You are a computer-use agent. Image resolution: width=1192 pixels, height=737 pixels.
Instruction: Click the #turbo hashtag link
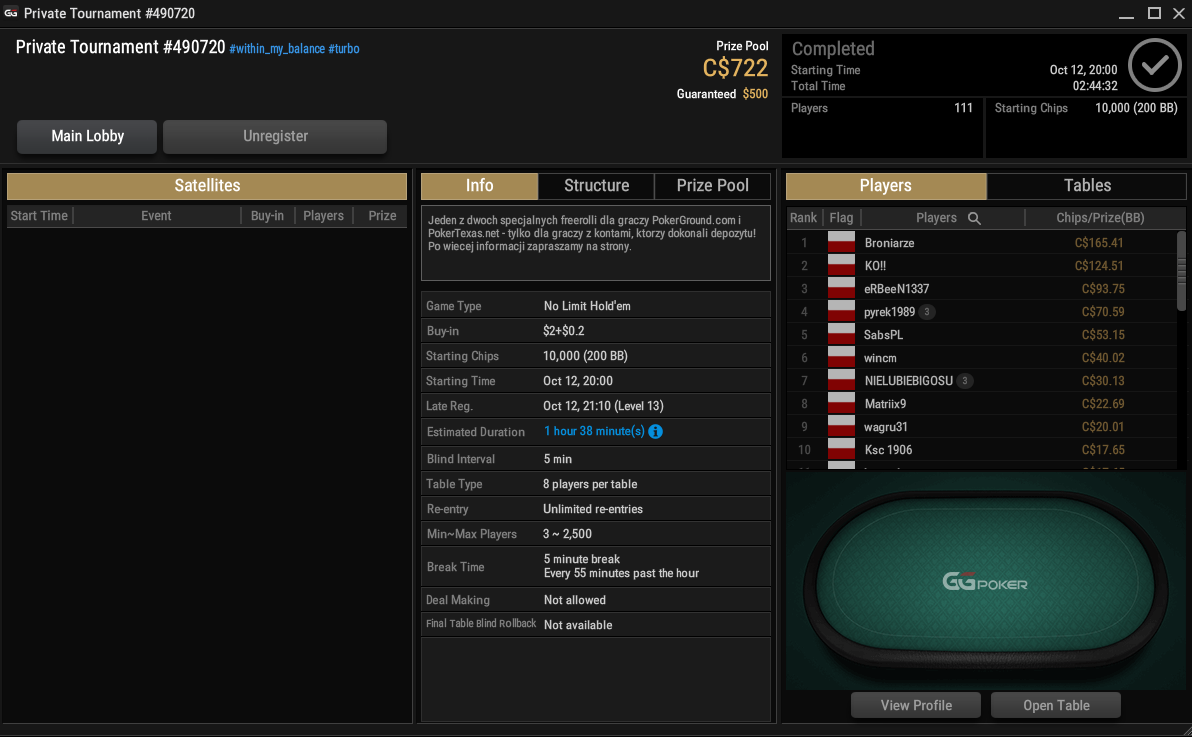click(x=344, y=49)
